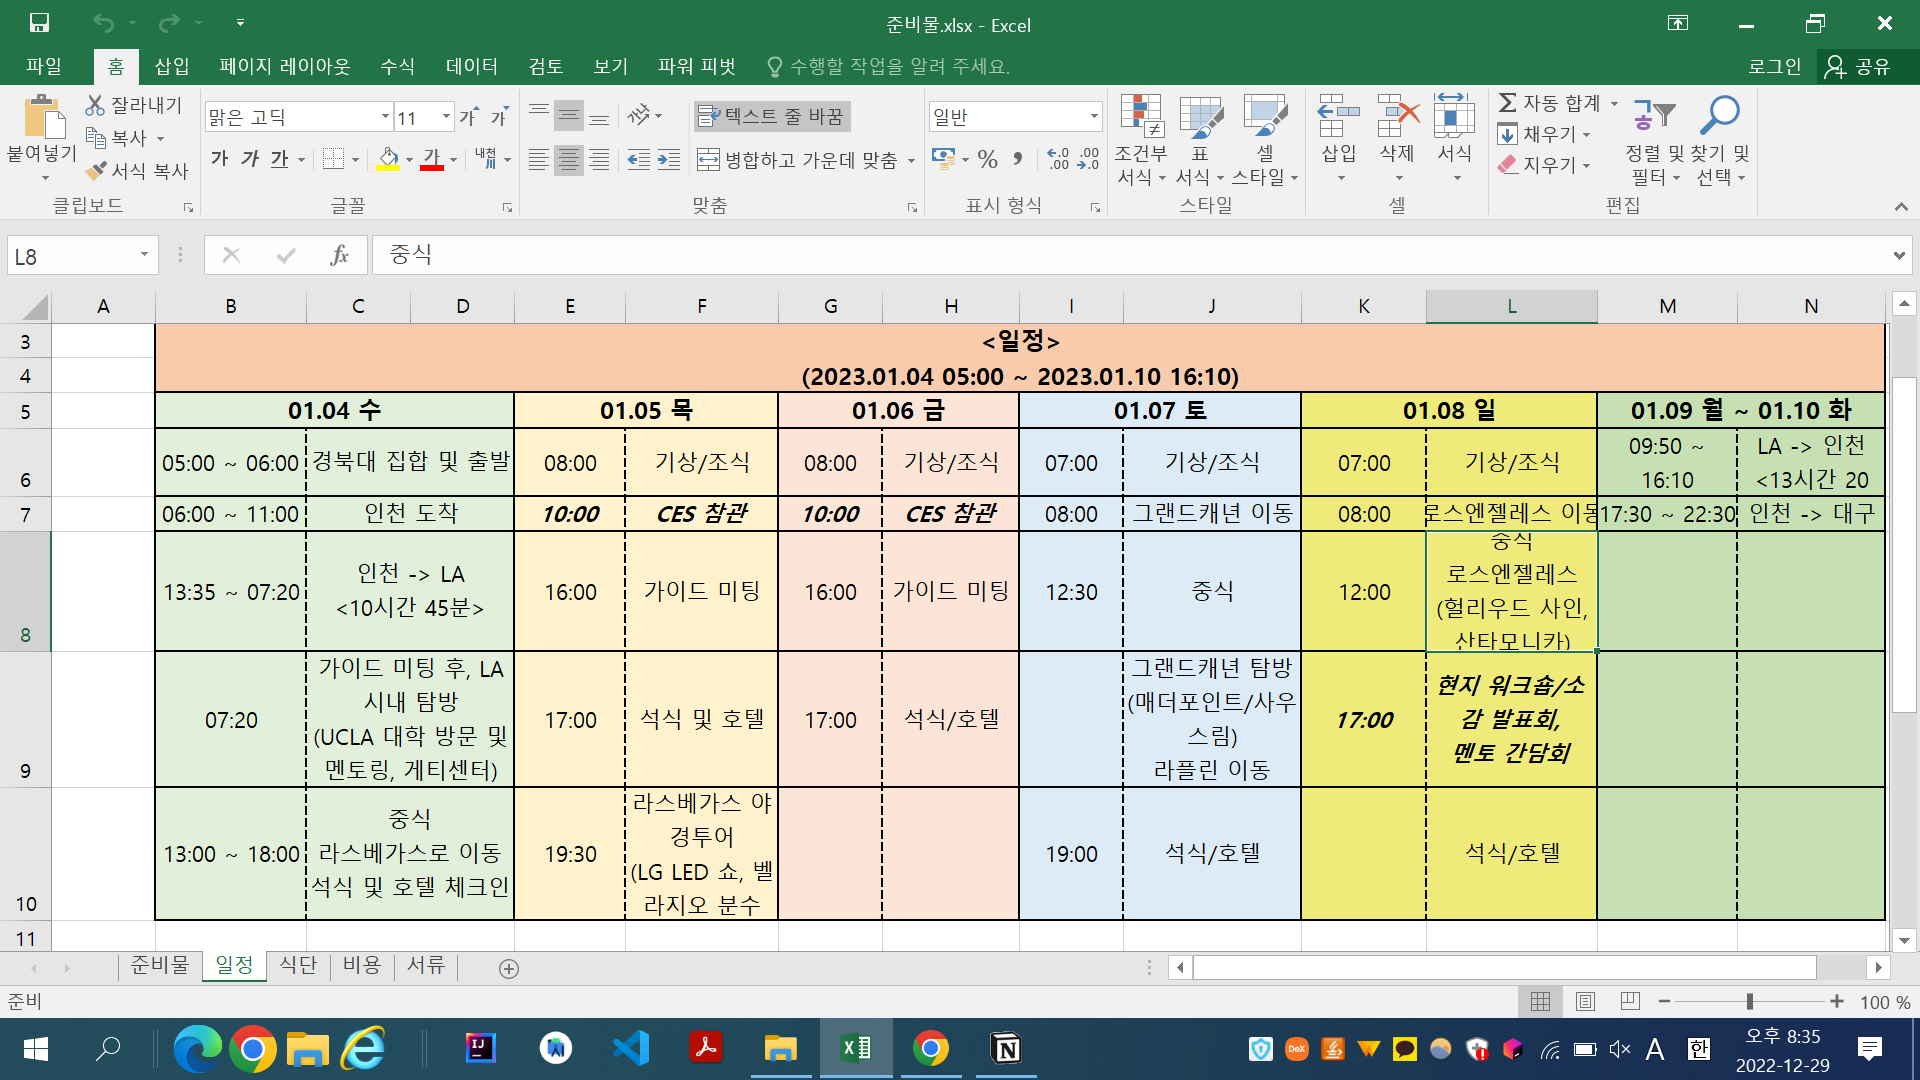Image resolution: width=1920 pixels, height=1080 pixels.
Task: Expand the font name dropdown
Action: 385,117
